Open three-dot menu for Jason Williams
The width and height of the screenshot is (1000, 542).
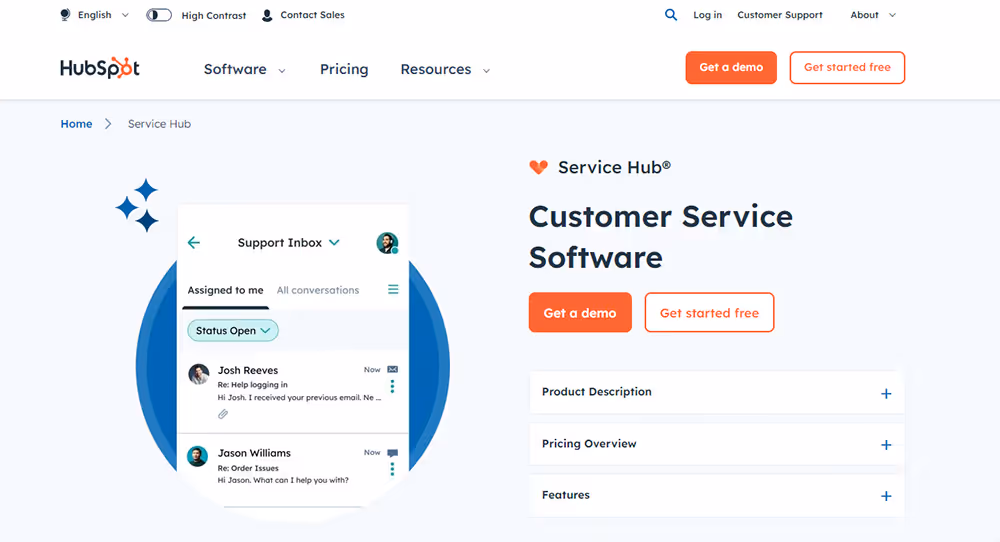click(392, 469)
